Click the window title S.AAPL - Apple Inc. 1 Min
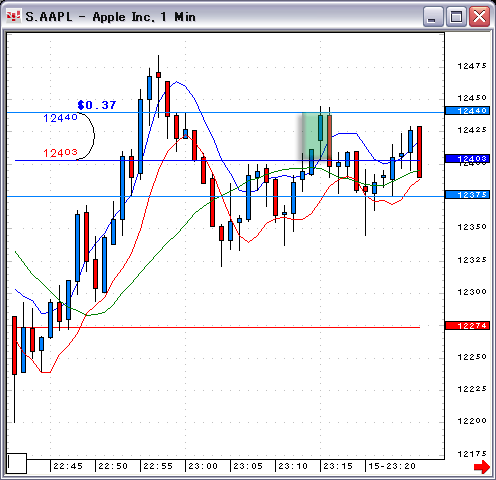The image size is (496, 480). pyautogui.click(x=110, y=17)
